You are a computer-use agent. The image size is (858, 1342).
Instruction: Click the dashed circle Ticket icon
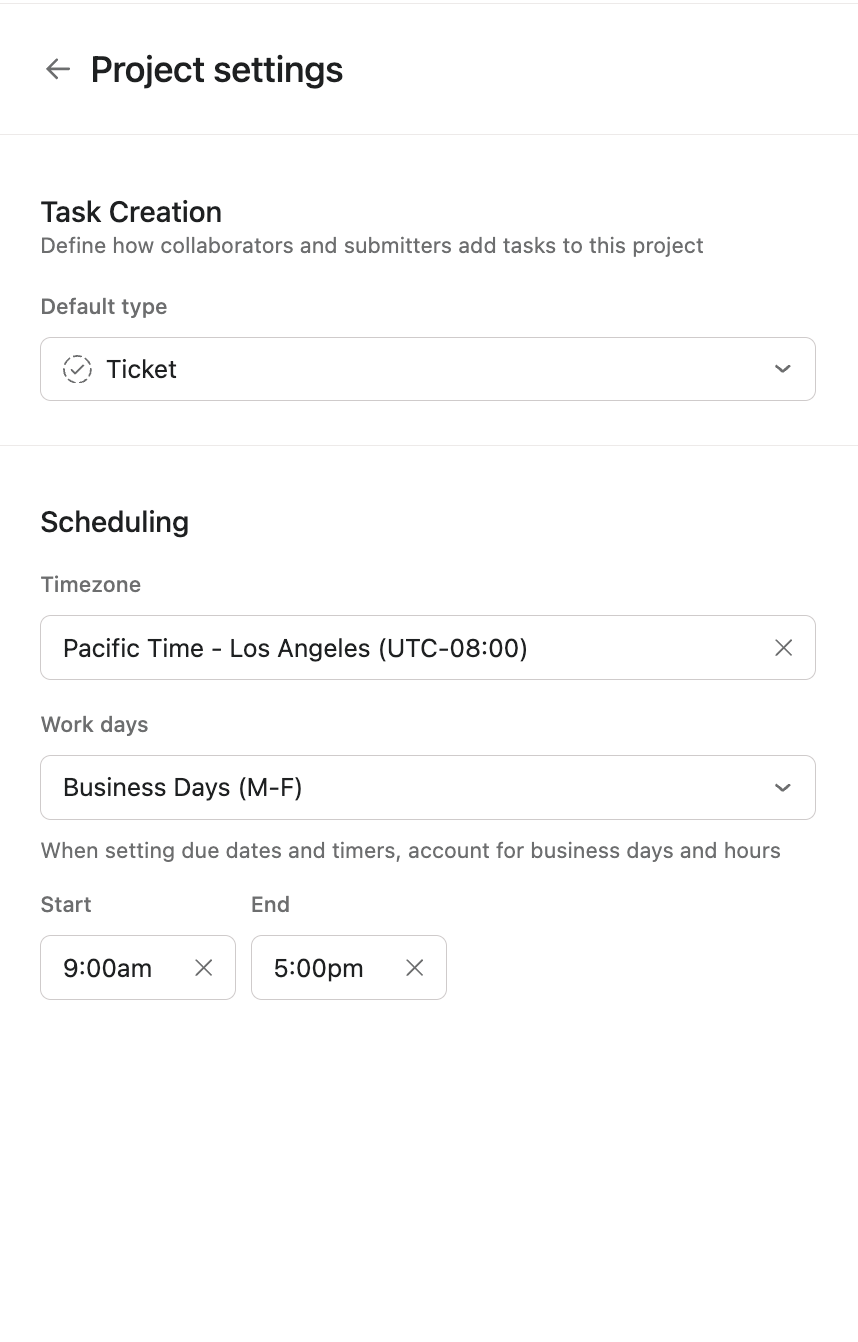pyautogui.click(x=77, y=369)
